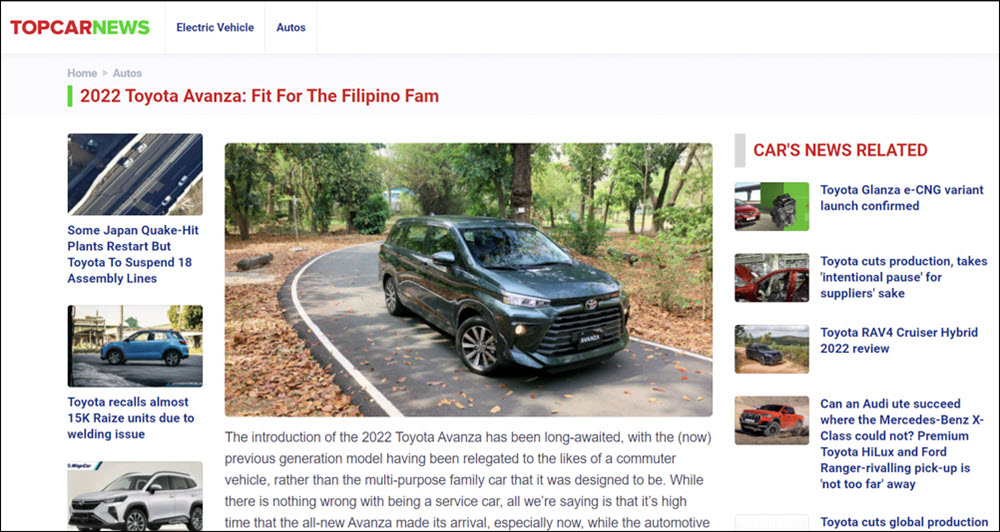Click the main Toyota Avanza photo

pyautogui.click(x=469, y=279)
